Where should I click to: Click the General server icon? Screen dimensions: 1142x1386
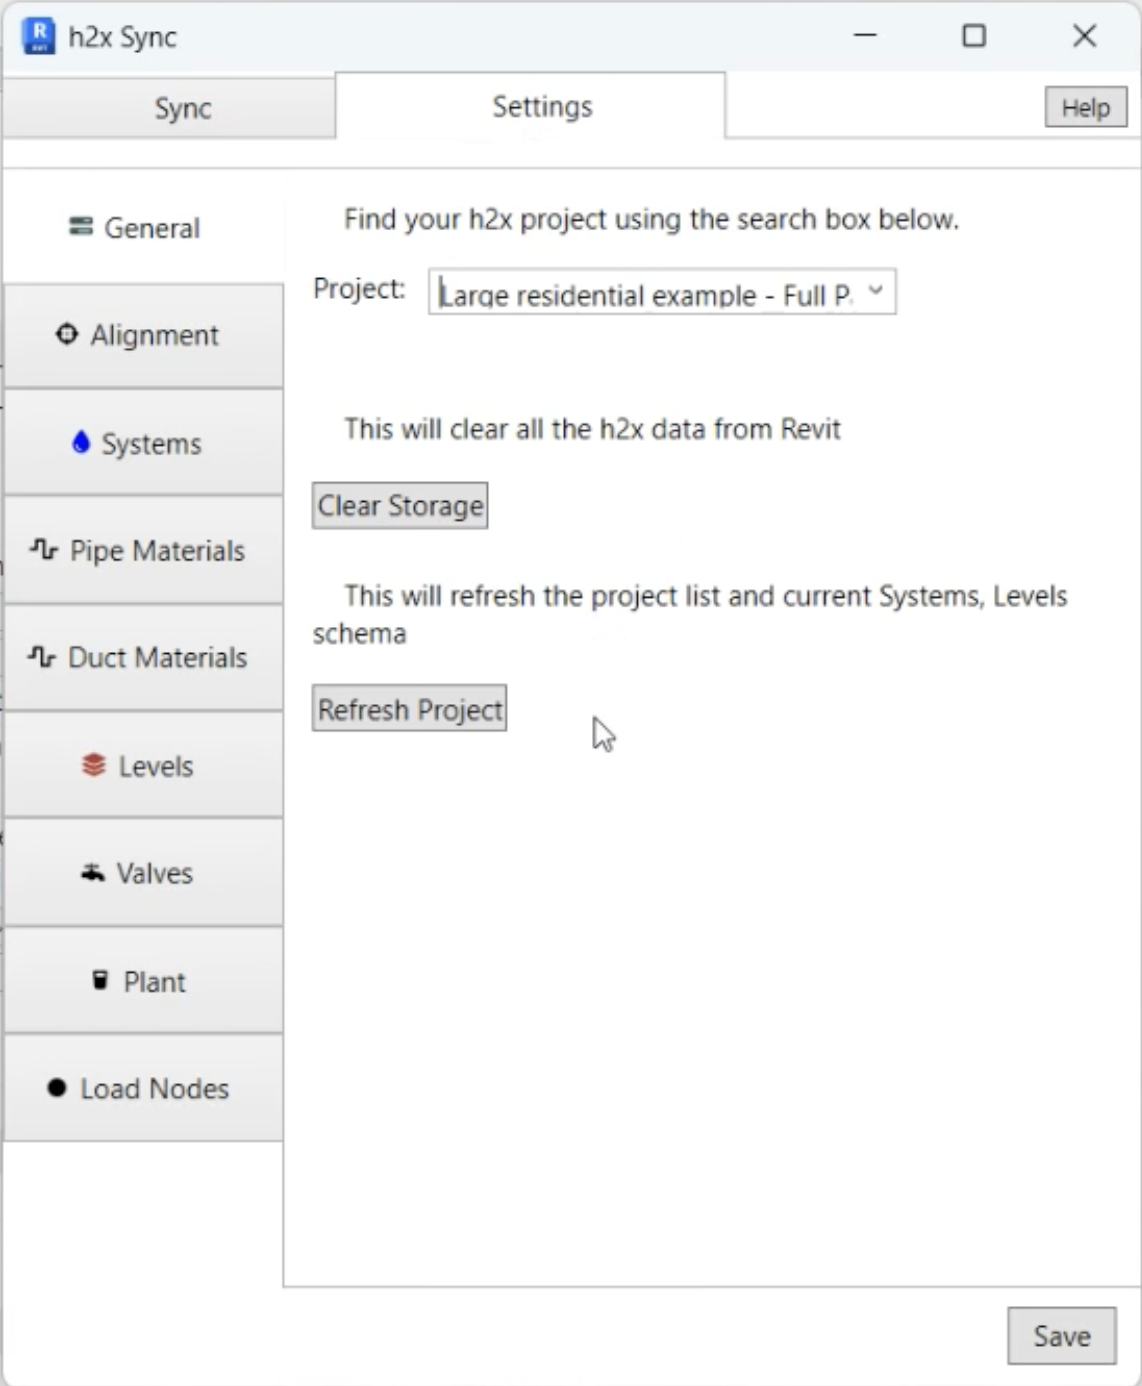click(x=81, y=227)
